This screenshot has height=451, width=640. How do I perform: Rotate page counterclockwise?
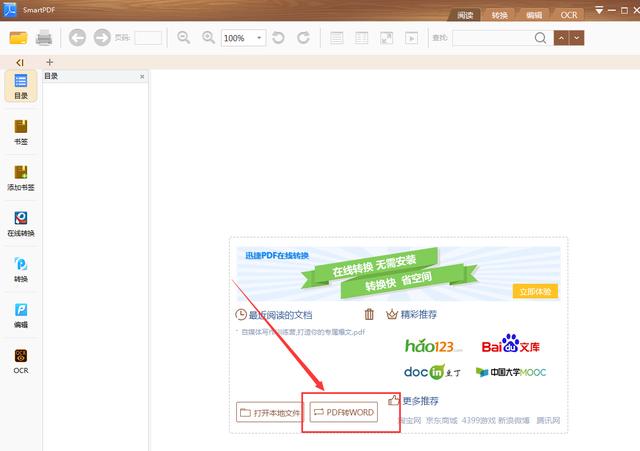click(278, 38)
